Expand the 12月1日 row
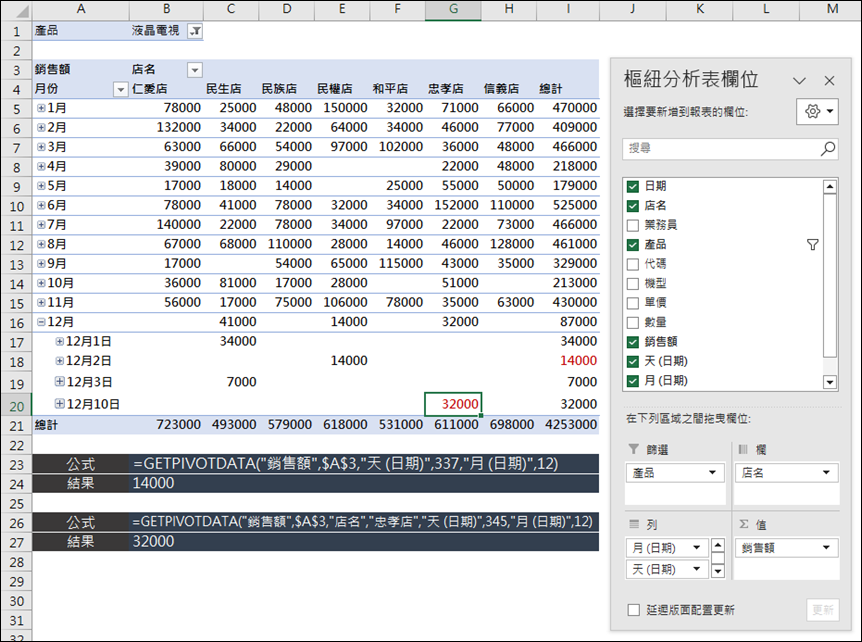The width and height of the screenshot is (862, 642). tap(59, 341)
